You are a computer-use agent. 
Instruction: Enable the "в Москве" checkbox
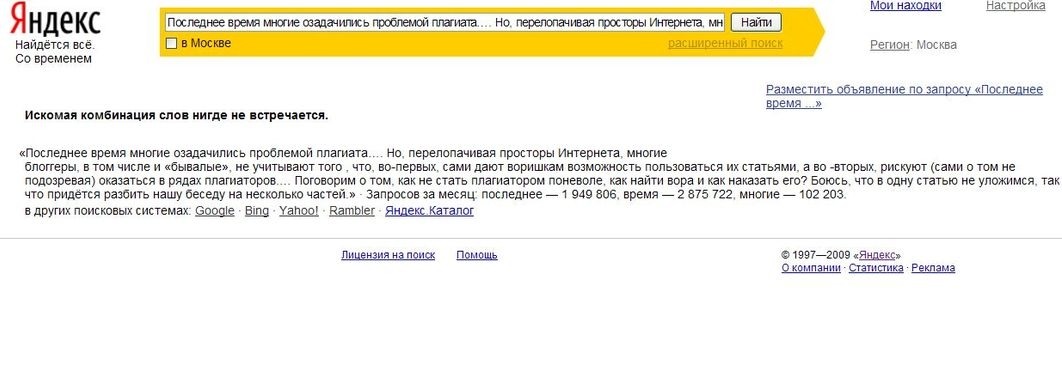point(171,44)
